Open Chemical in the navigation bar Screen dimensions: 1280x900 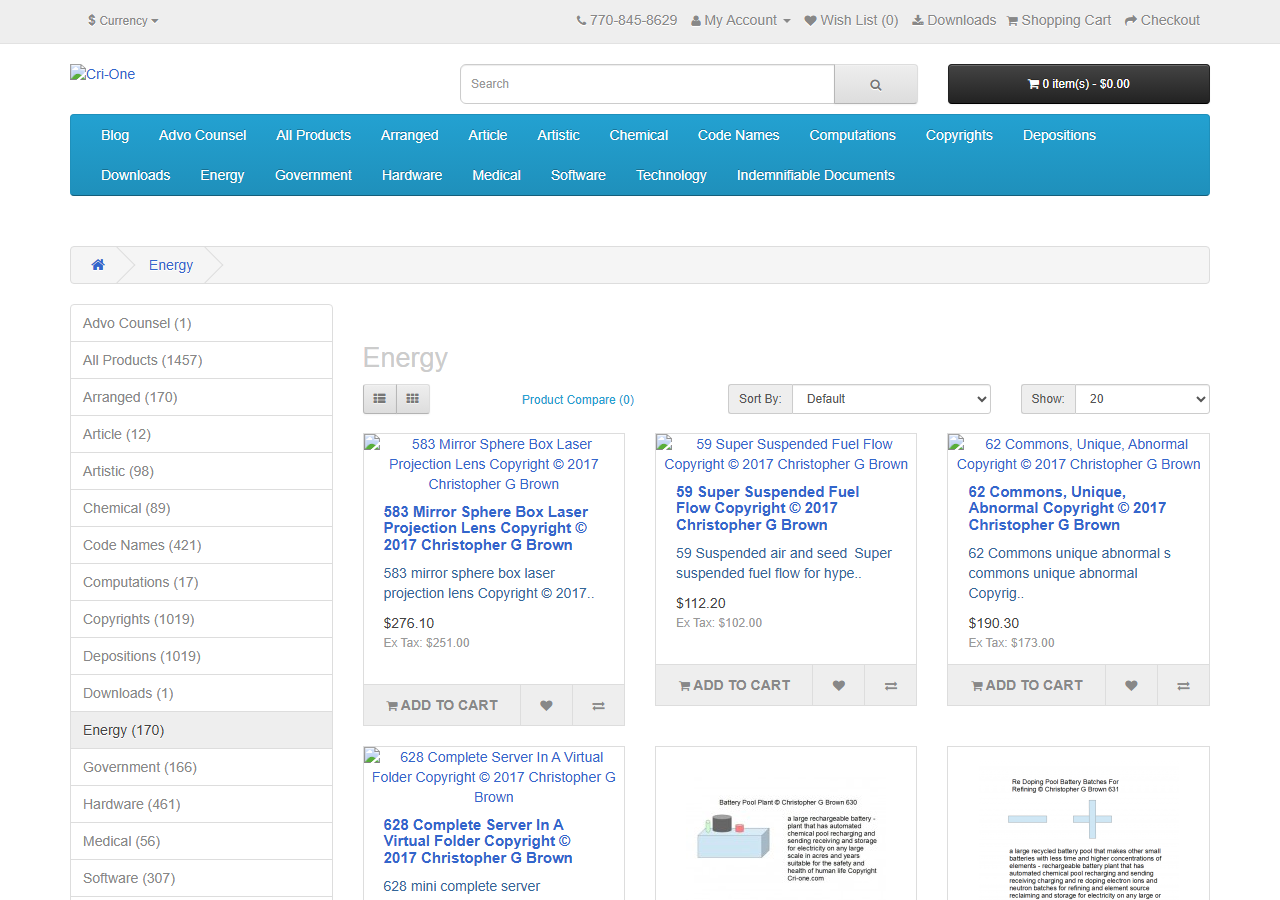click(639, 135)
